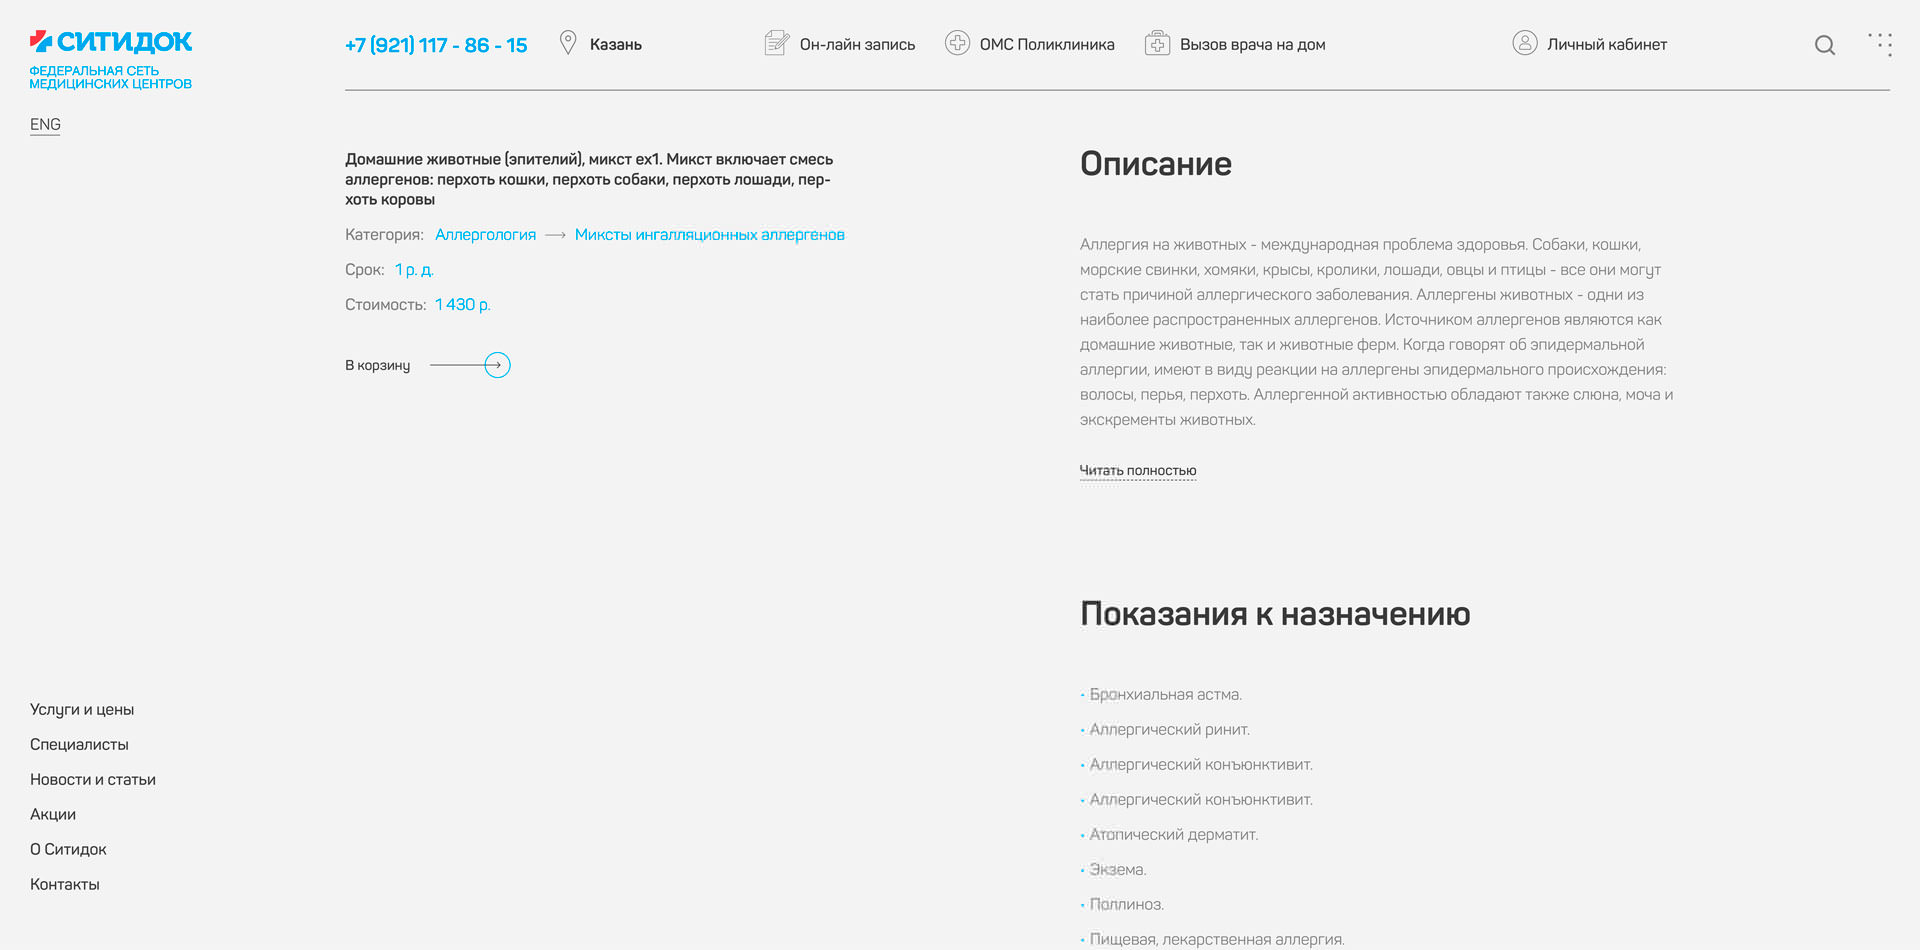Click the personal account user icon
This screenshot has height=950, width=1920.
point(1525,43)
